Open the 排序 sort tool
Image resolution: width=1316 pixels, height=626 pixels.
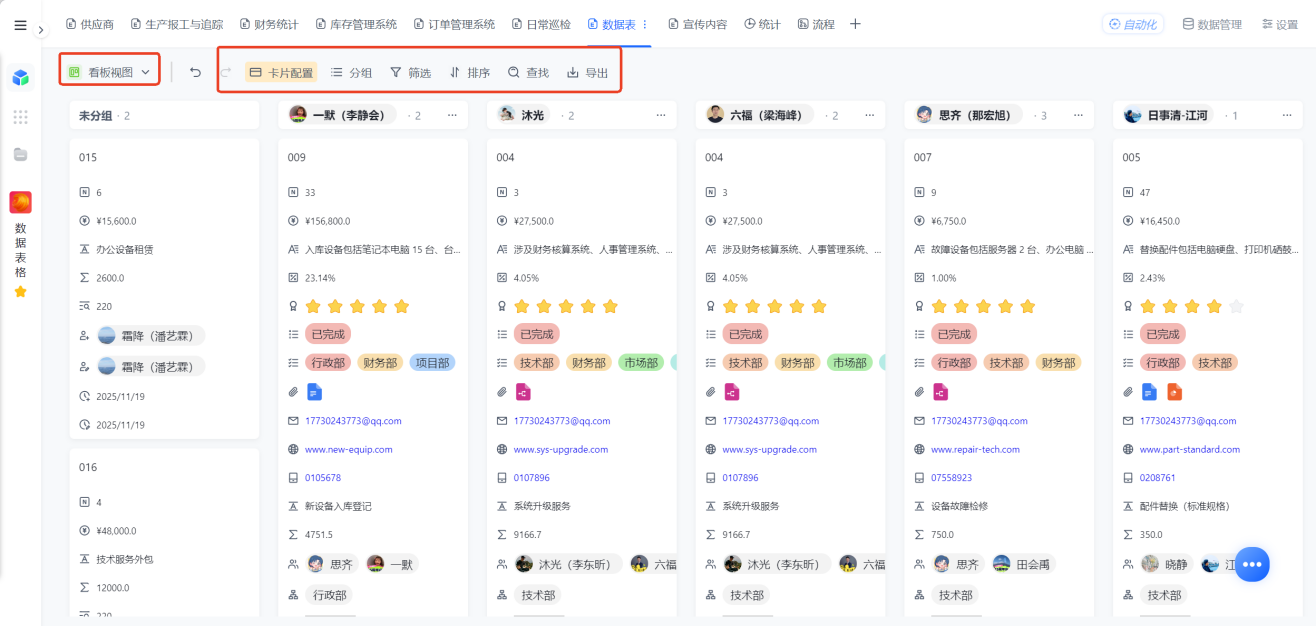[470, 72]
